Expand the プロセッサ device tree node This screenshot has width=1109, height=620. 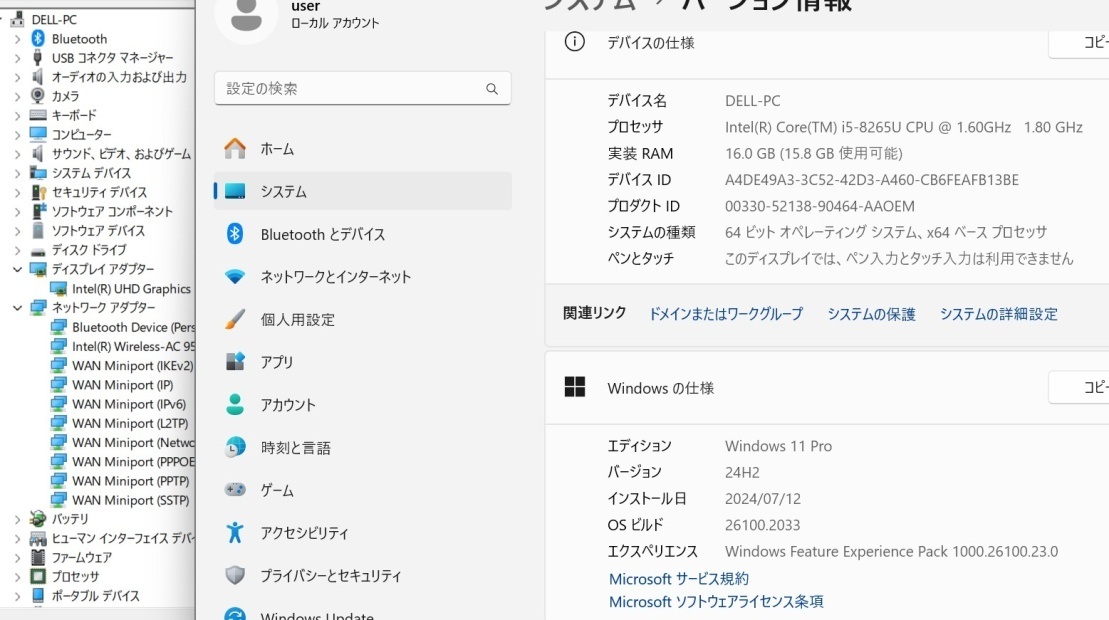pos(18,576)
